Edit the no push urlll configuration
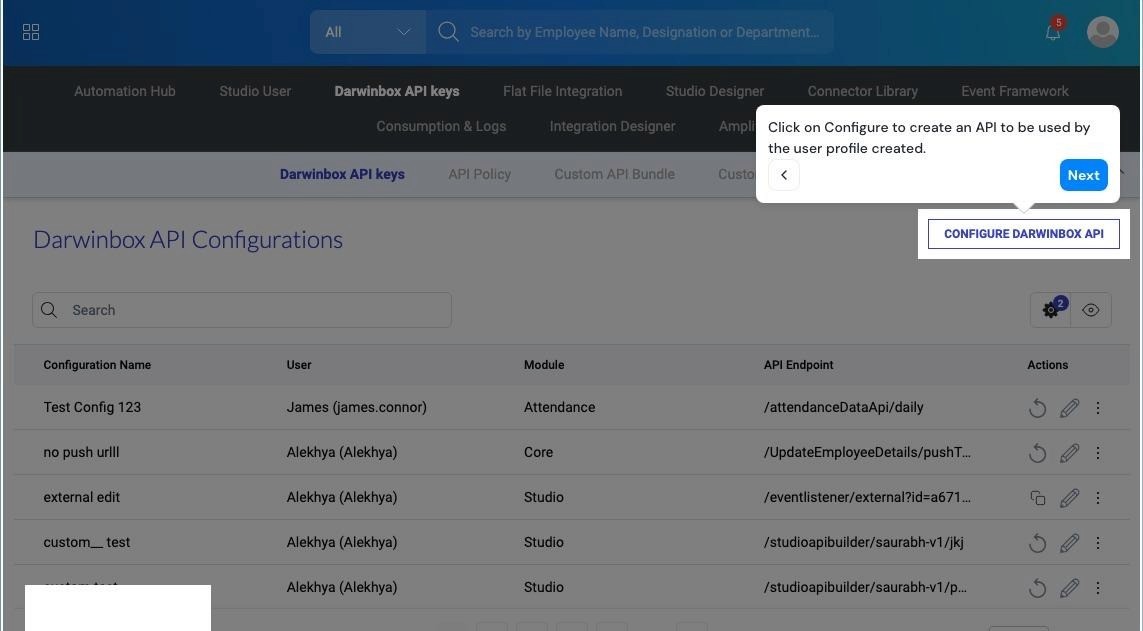The image size is (1143, 631). coord(1069,453)
